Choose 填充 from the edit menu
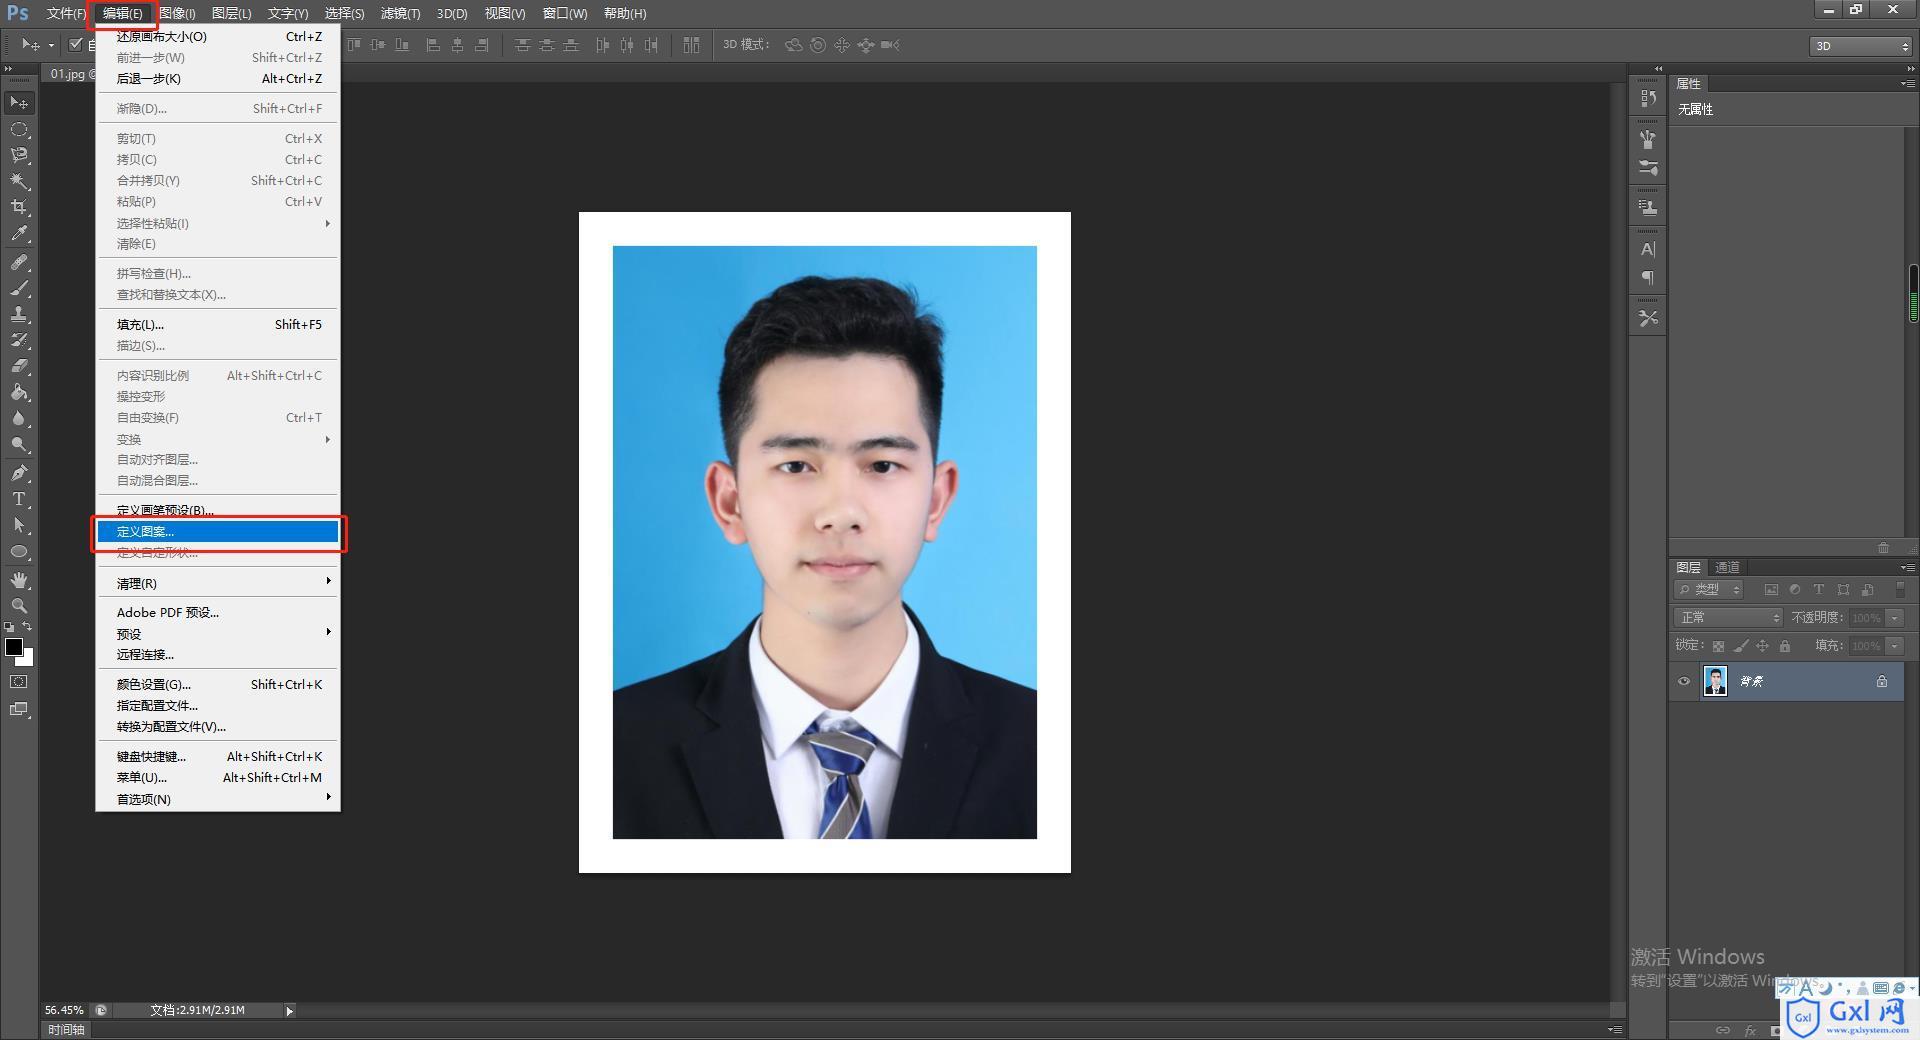Image resolution: width=1920 pixels, height=1040 pixels. [218, 325]
